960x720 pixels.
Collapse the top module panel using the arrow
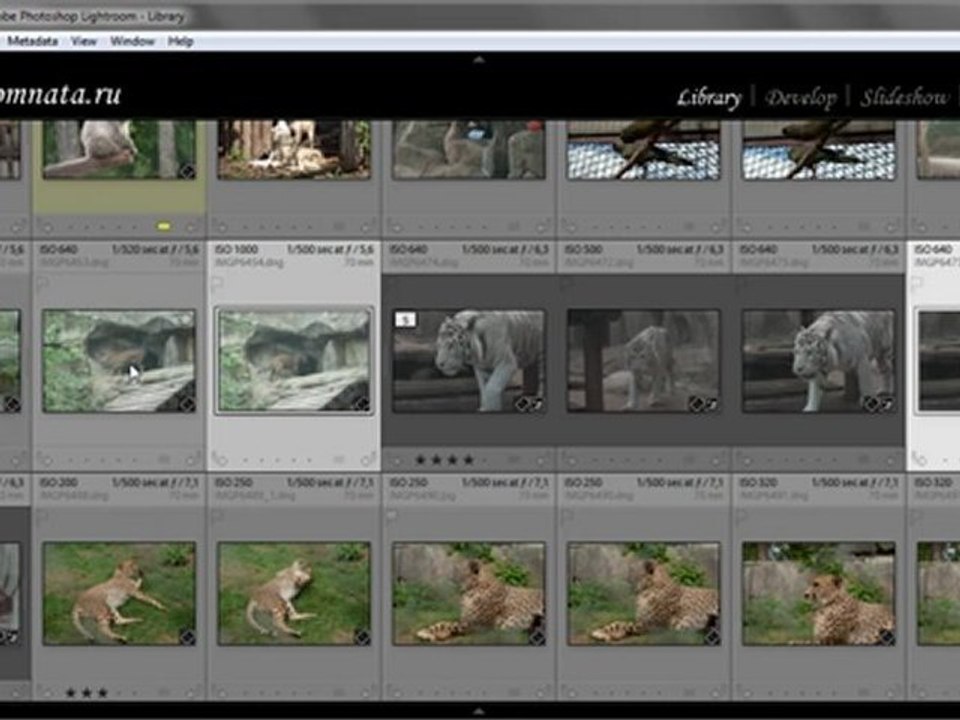coord(478,60)
